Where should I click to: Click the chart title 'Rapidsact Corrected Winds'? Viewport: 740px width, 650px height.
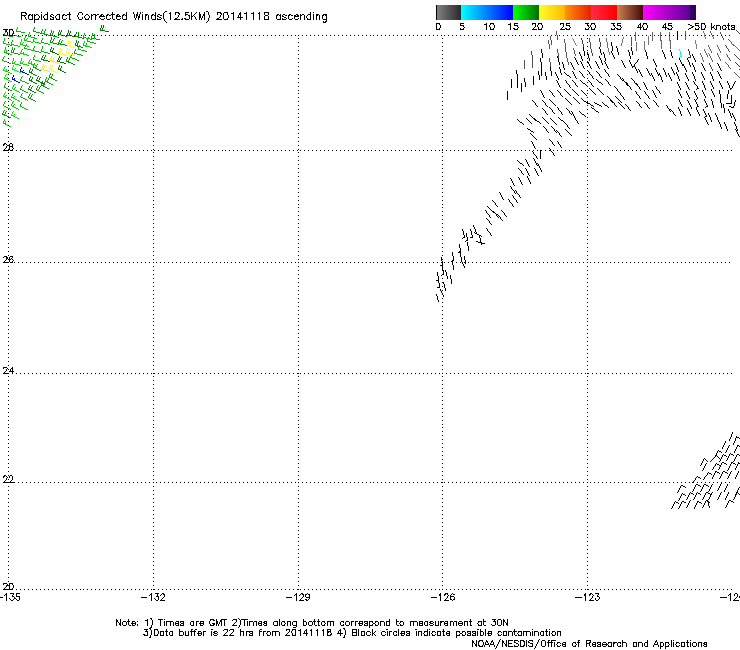click(91, 16)
